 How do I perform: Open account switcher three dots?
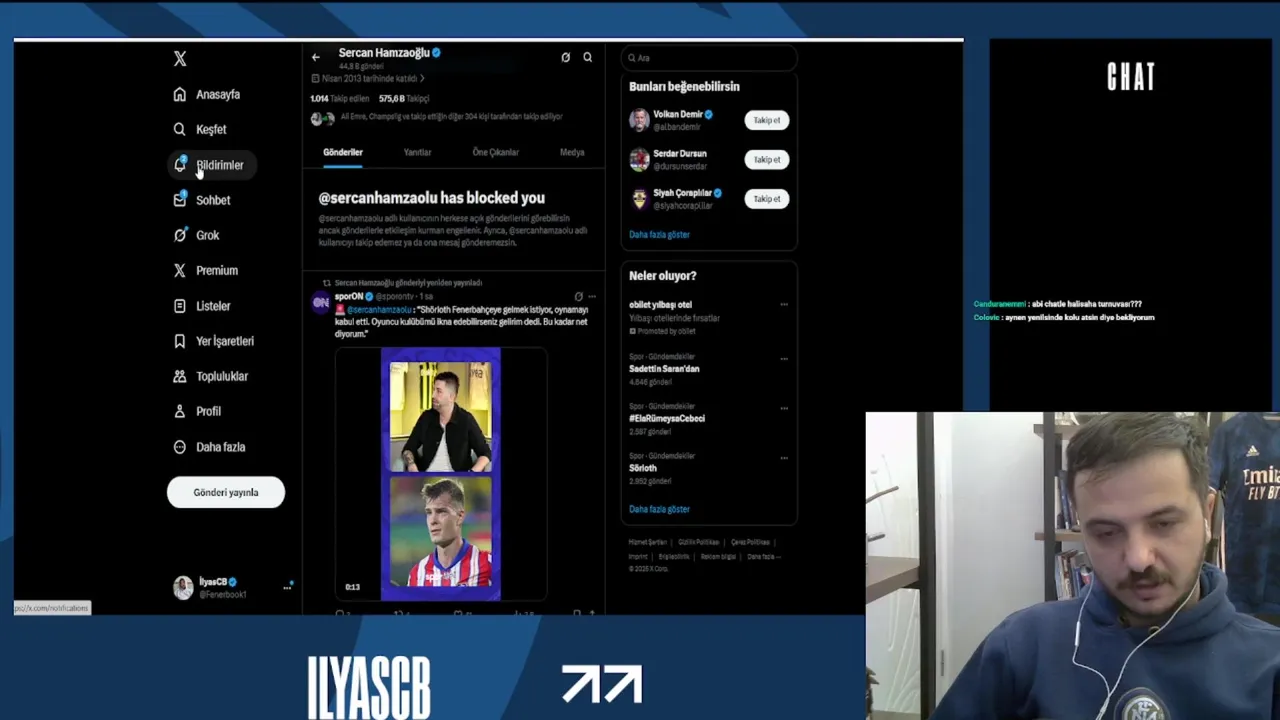coord(287,587)
